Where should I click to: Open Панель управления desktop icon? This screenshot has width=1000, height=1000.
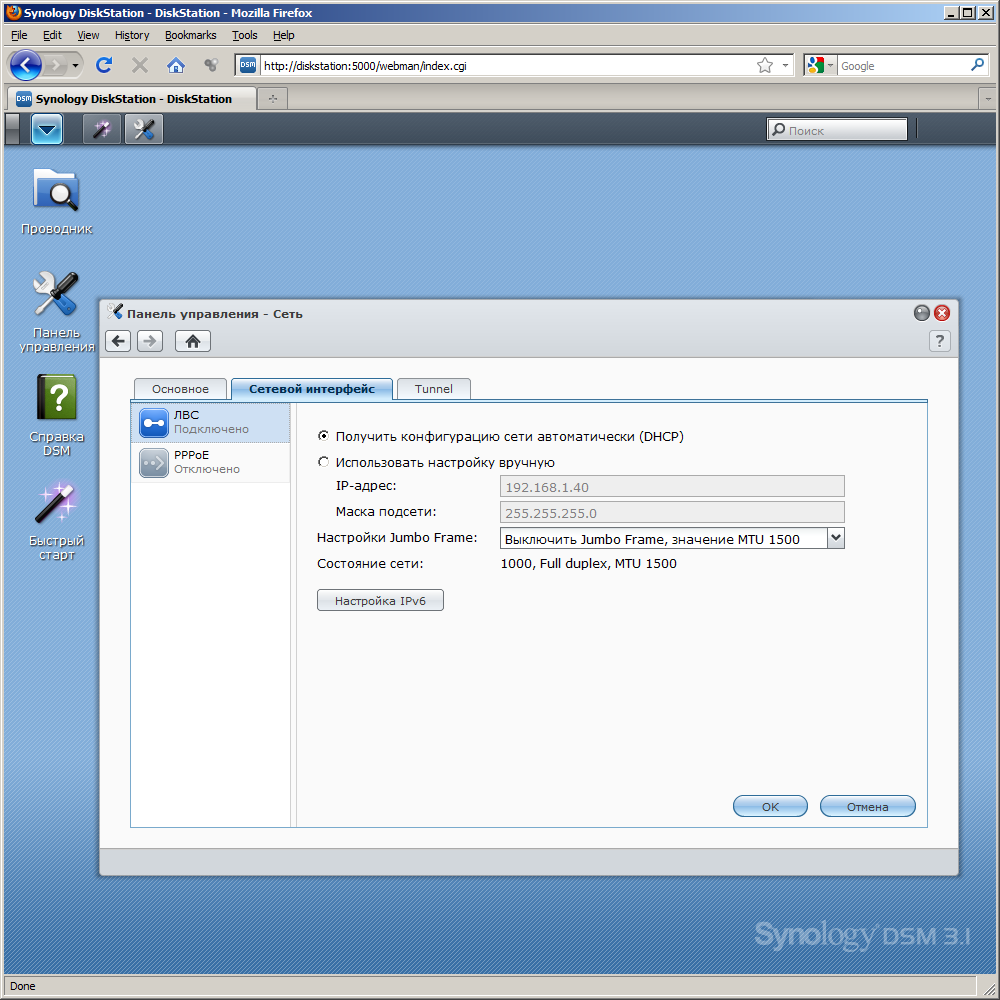tap(56, 312)
